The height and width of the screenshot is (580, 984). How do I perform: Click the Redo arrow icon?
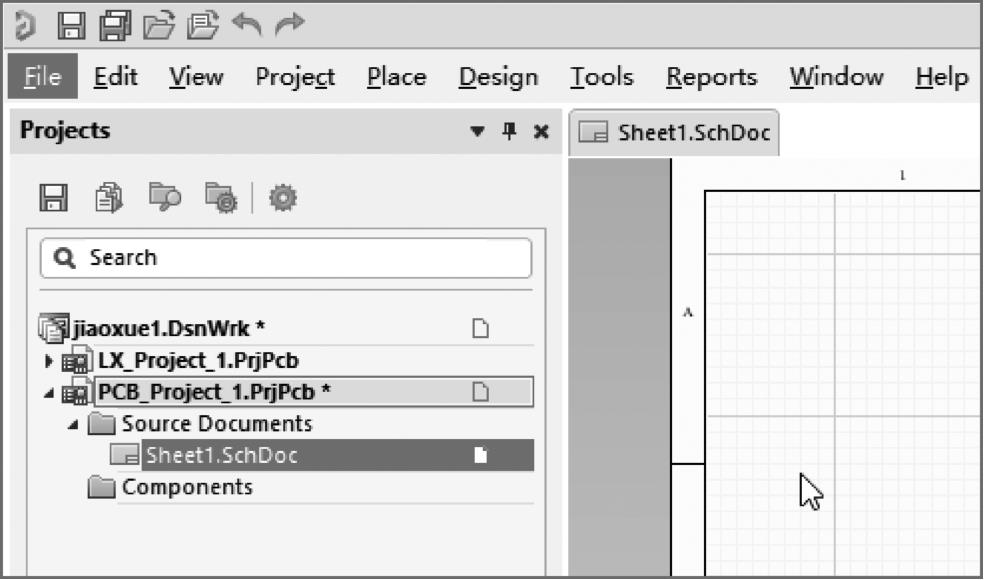pyautogui.click(x=289, y=24)
